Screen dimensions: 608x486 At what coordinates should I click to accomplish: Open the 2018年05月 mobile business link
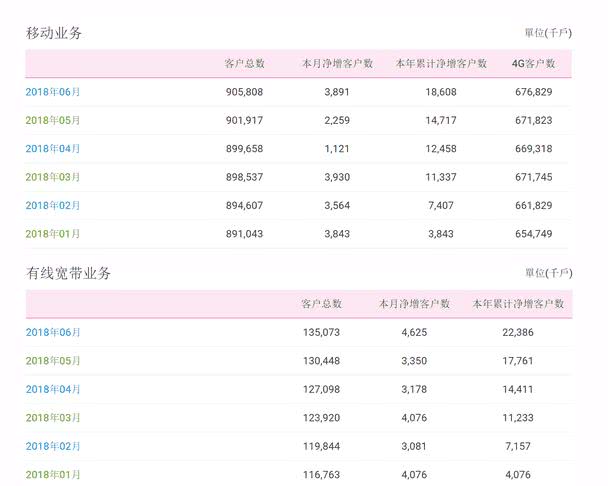[53, 120]
